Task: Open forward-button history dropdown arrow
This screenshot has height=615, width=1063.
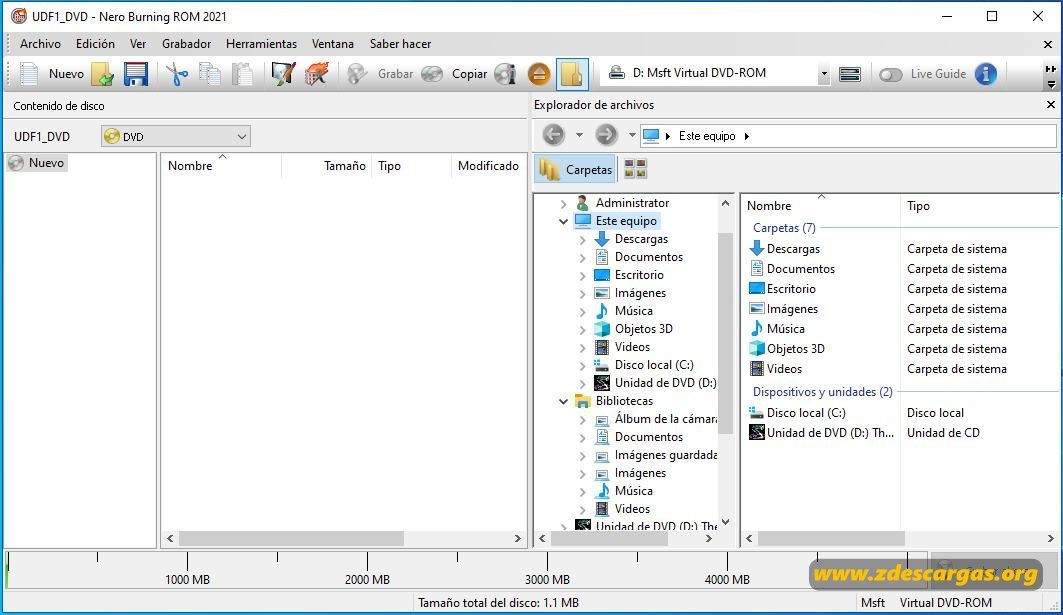Action: 632,135
